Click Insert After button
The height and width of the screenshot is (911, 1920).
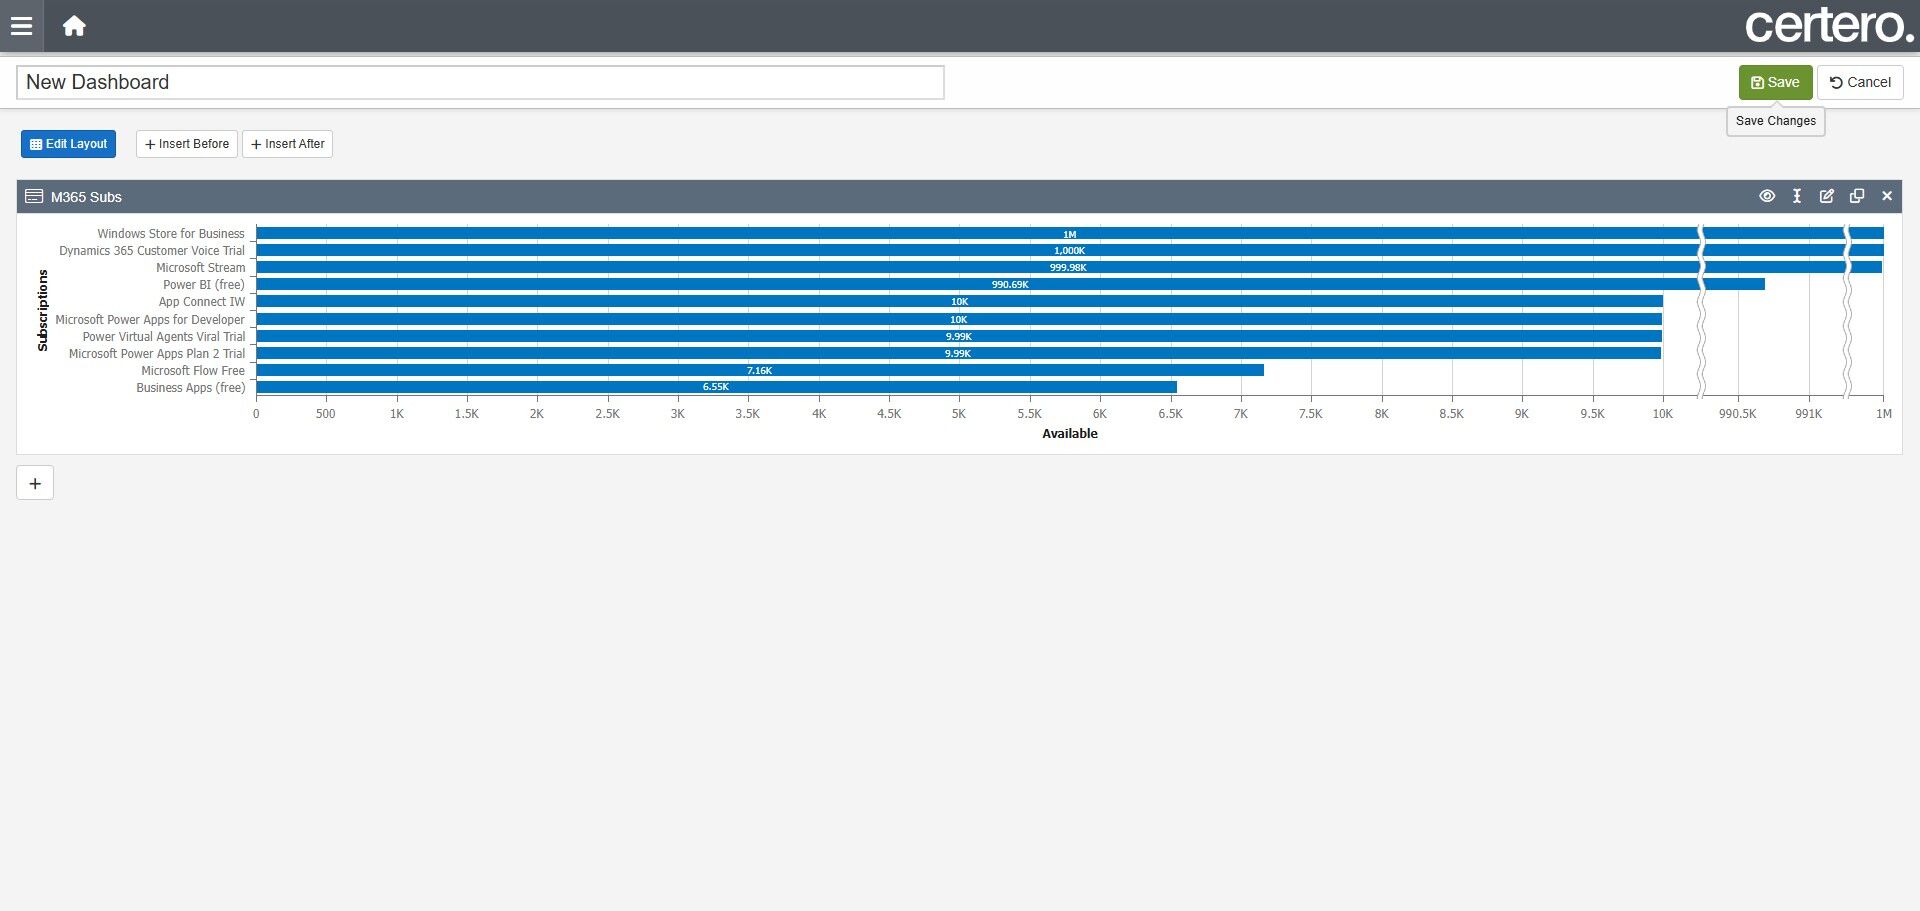(287, 144)
